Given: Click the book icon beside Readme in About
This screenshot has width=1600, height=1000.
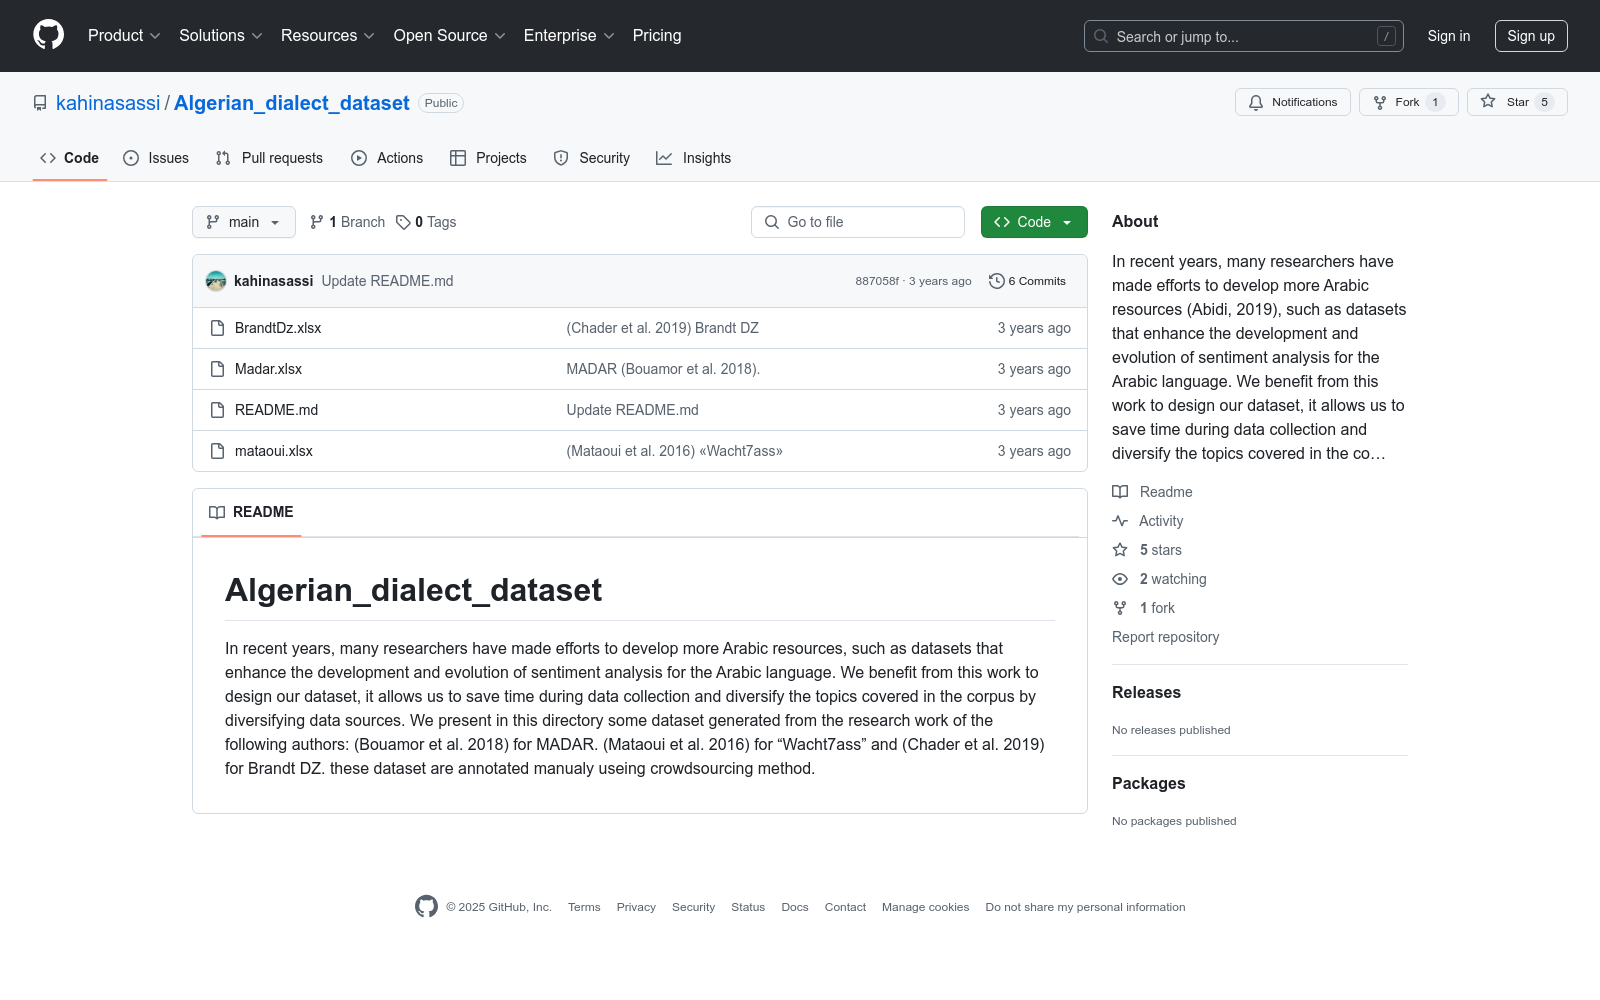Looking at the screenshot, I should [x=1120, y=492].
